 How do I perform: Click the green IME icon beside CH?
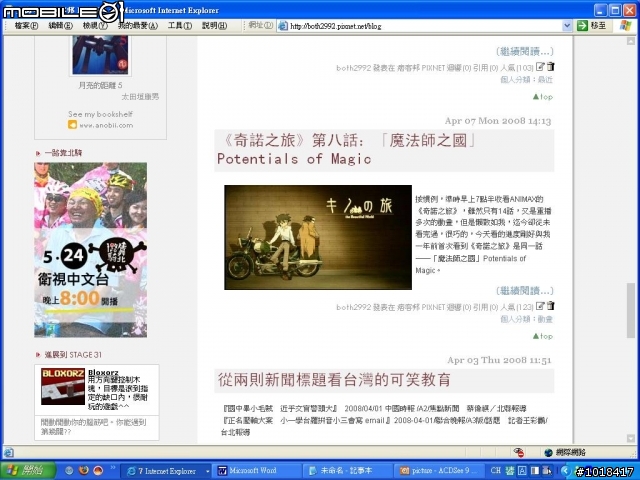[x=510, y=471]
